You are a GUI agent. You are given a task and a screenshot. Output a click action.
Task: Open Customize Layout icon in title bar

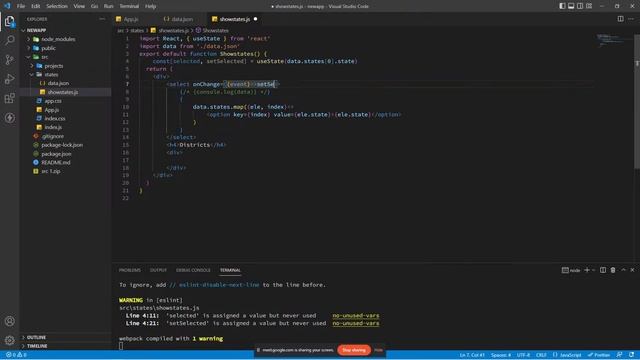[x=589, y=6]
